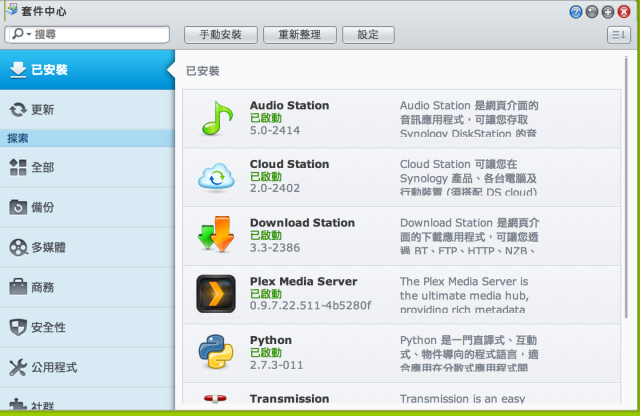
Task: Switch to the 更新 updates category
Action: click(87, 109)
